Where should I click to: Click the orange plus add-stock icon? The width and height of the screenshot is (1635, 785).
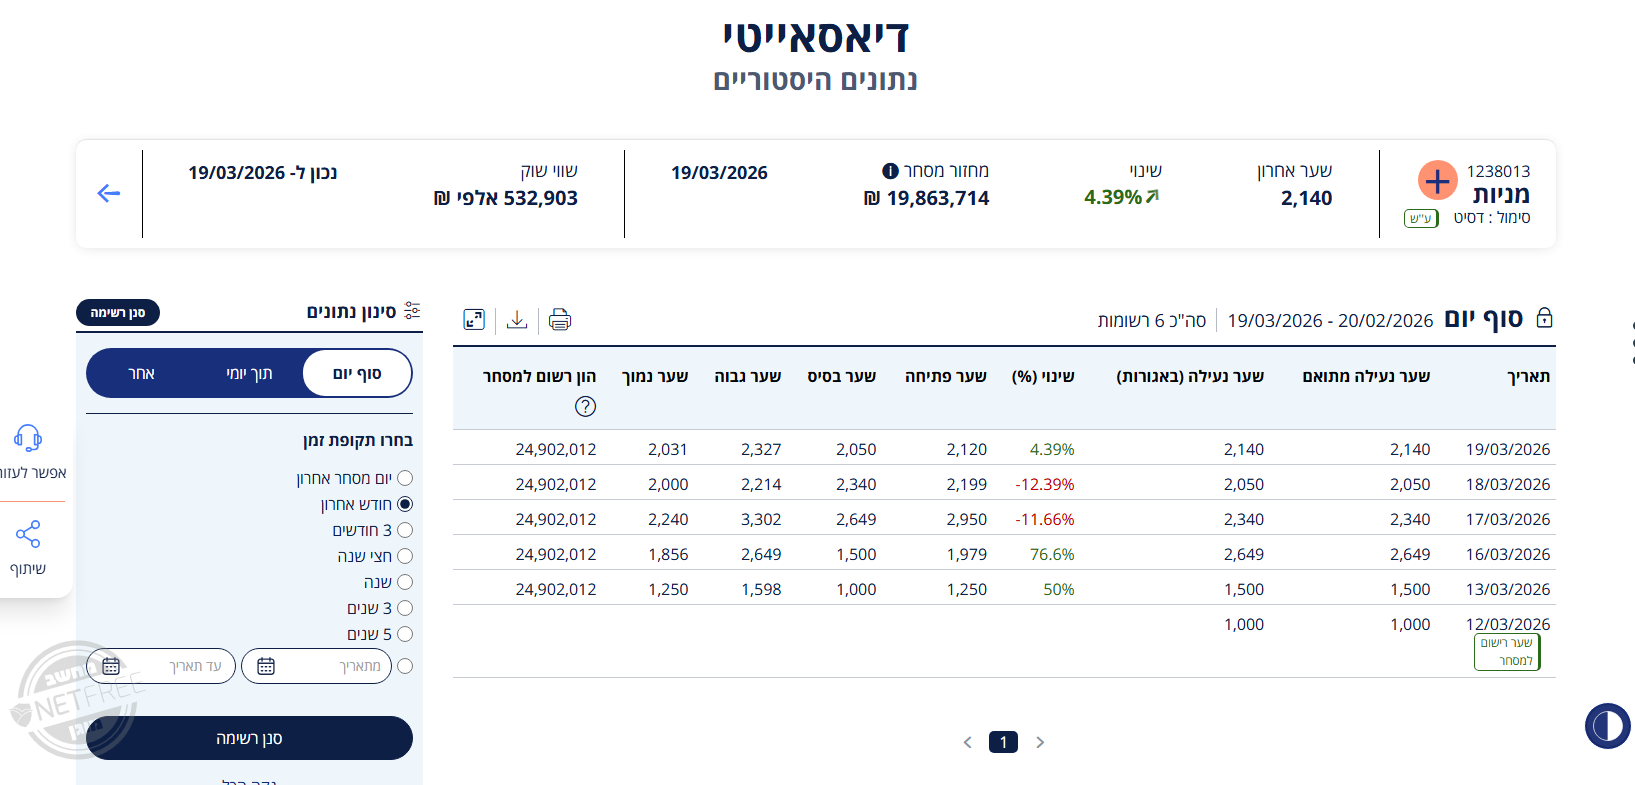pos(1437,181)
